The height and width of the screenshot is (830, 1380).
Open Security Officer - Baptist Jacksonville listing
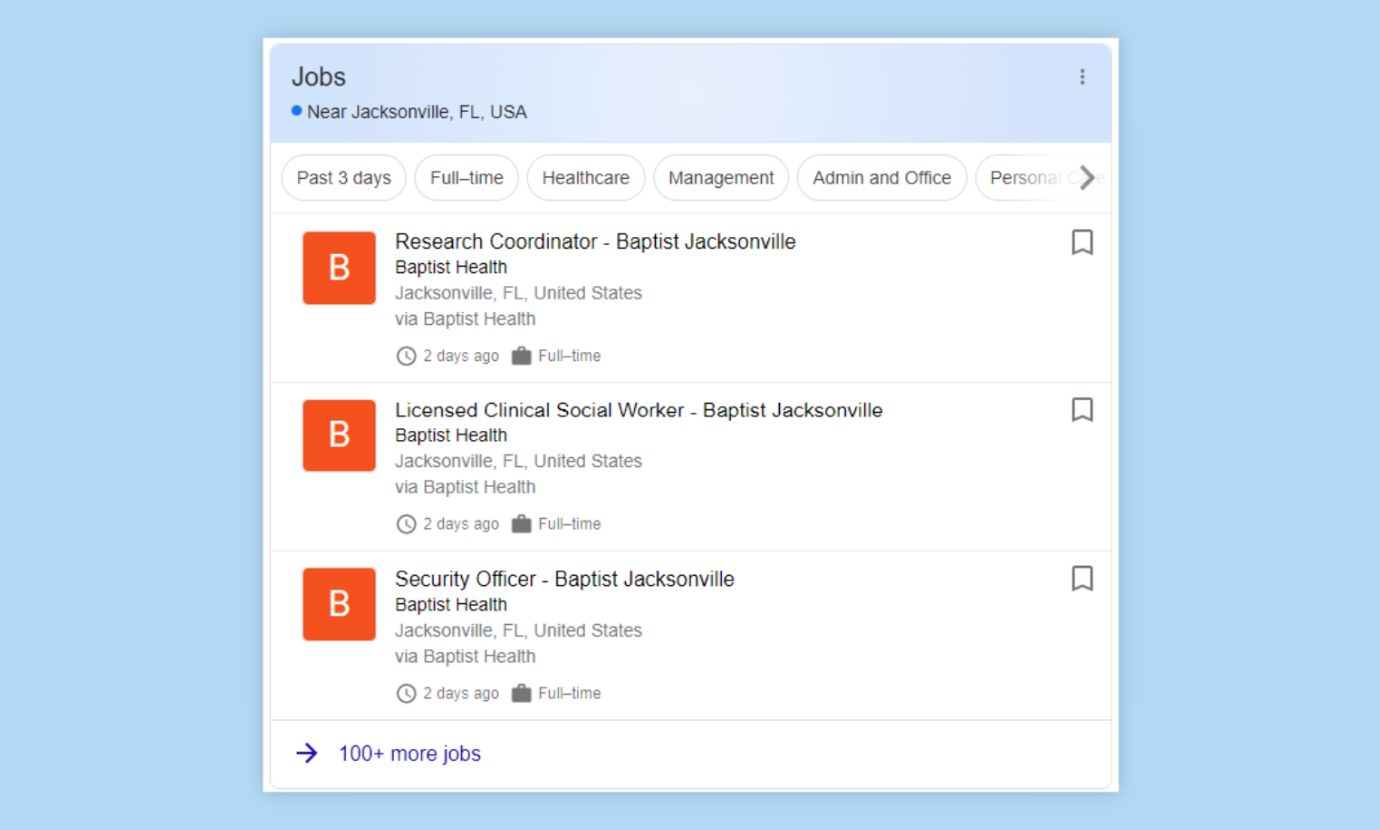[564, 579]
